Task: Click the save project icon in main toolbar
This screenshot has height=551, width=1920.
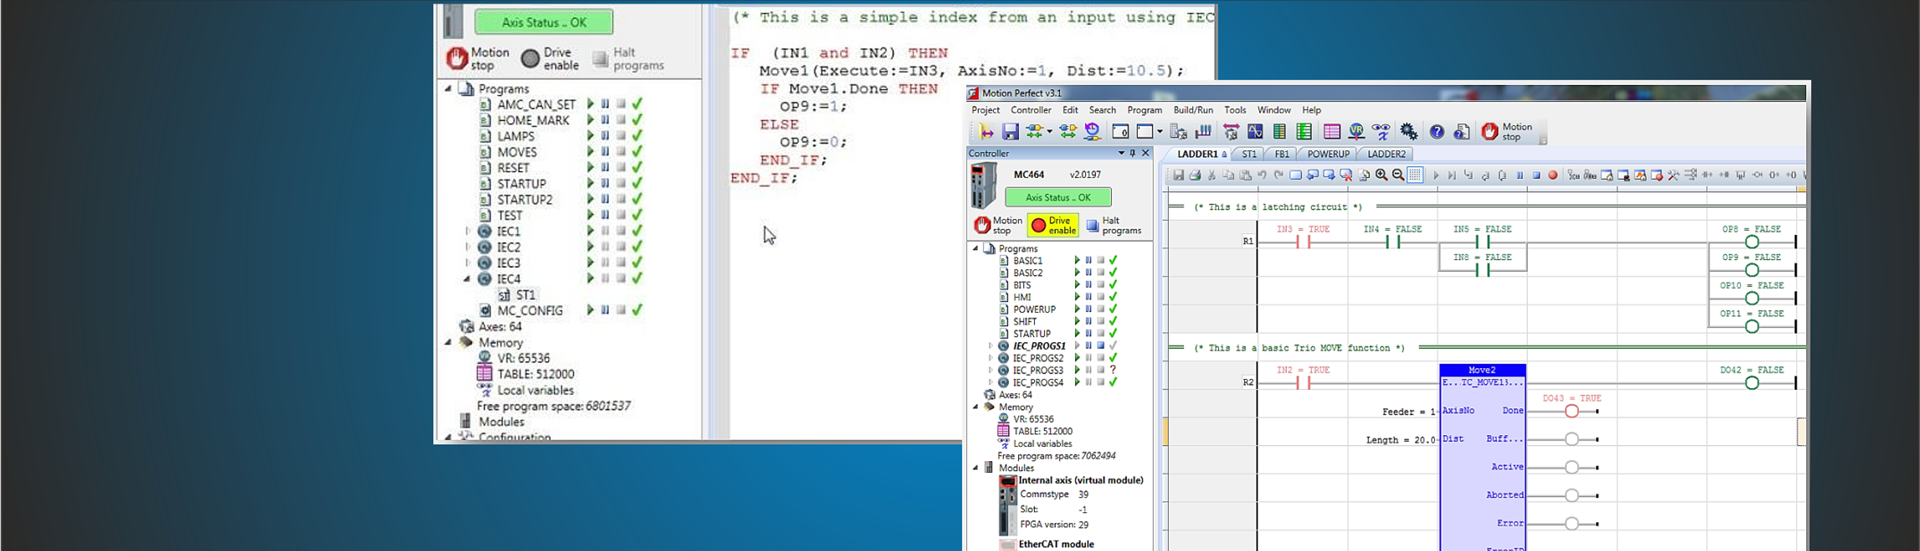Action: coord(1010,132)
